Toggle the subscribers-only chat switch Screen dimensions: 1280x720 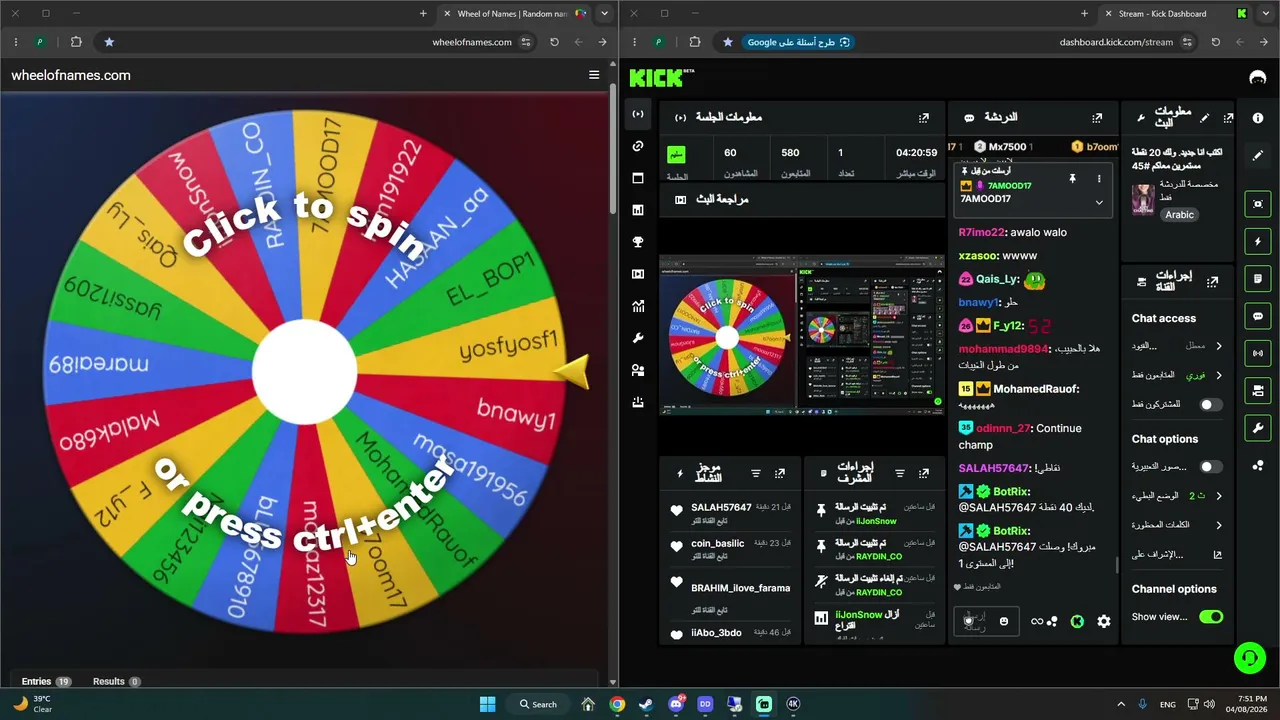point(1211,405)
